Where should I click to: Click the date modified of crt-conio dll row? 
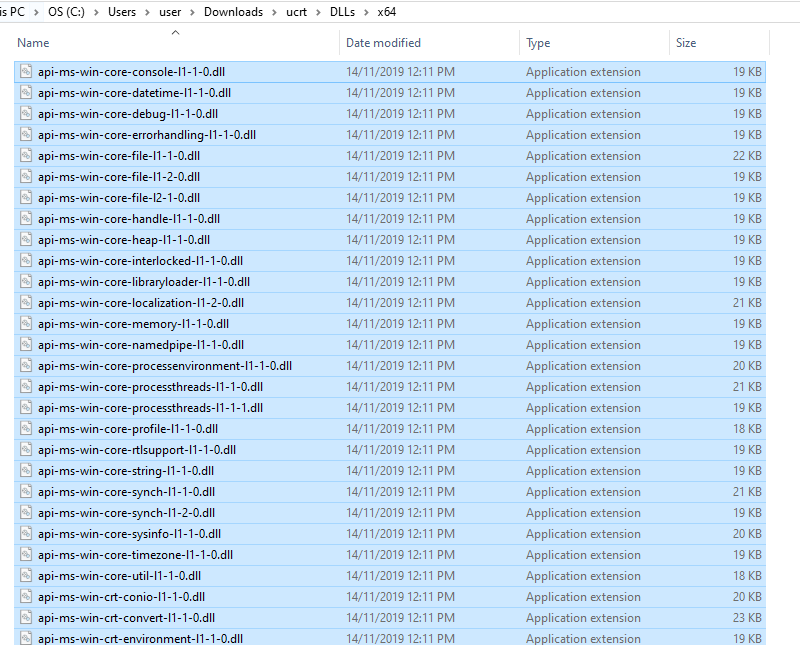(401, 597)
